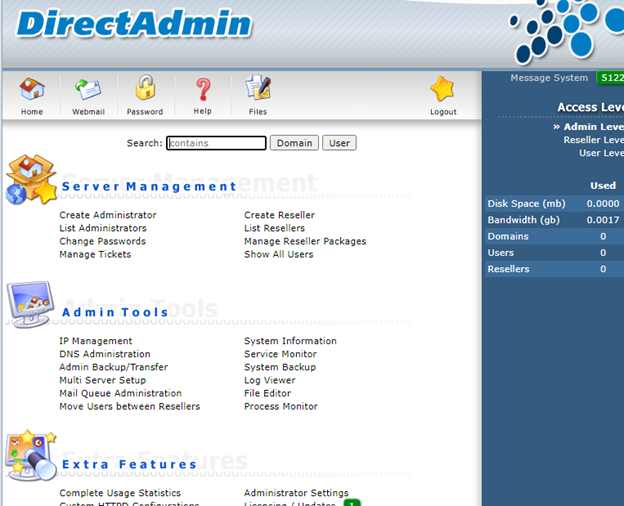The image size is (624, 506).
Task: Click the Server Management heading
Action: click(150, 186)
